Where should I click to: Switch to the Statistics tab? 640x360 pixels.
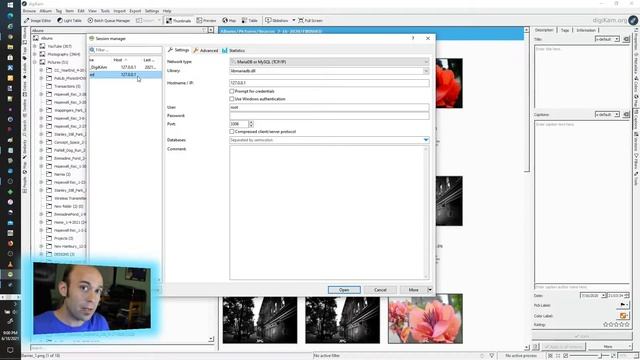pos(234,51)
